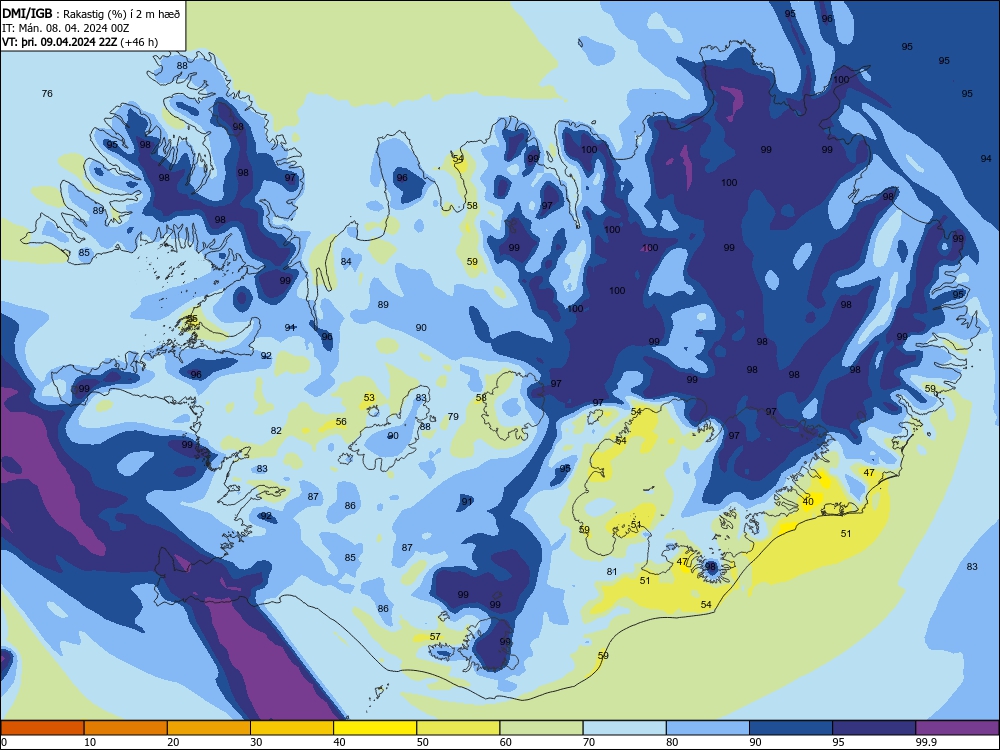Select the purple above-99.9 legend swatch

pos(957,728)
